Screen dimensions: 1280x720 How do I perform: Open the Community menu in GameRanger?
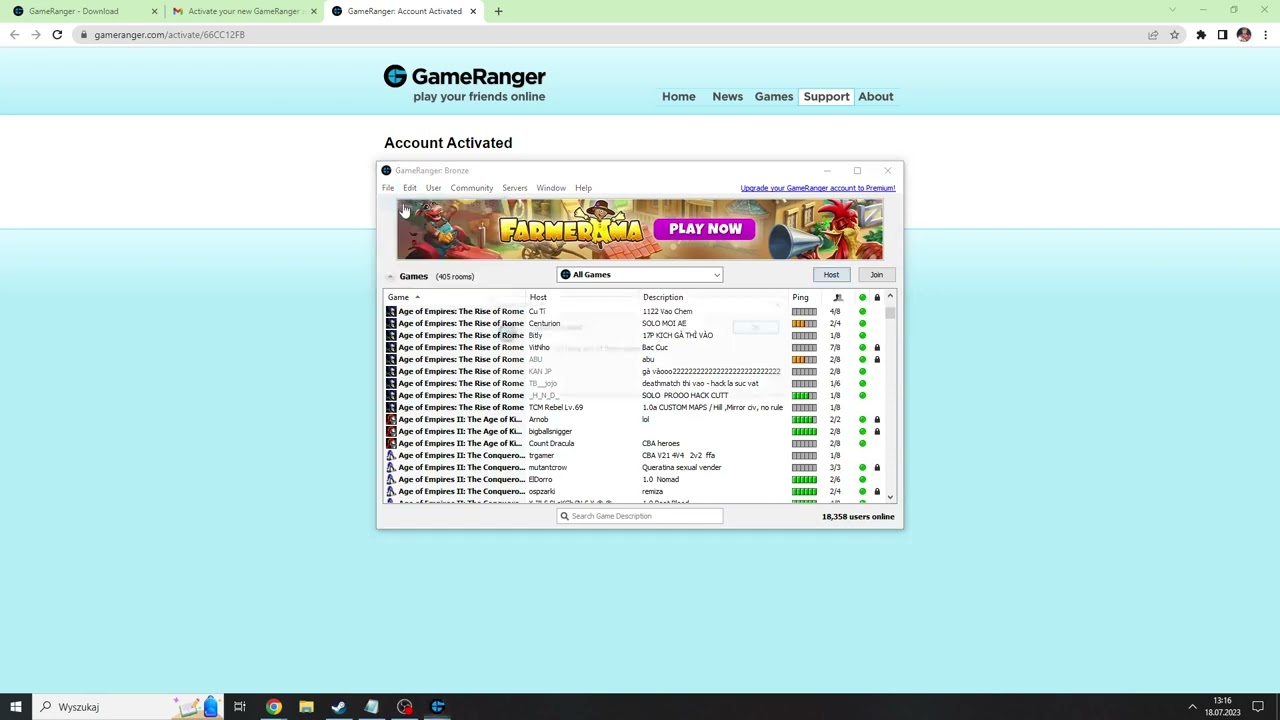point(471,188)
